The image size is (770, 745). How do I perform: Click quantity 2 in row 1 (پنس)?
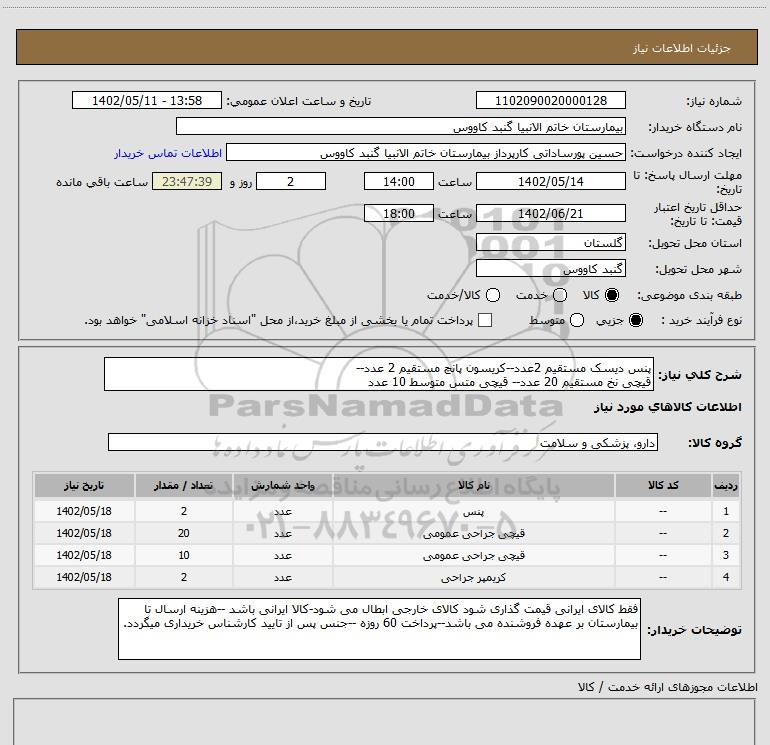[184, 511]
